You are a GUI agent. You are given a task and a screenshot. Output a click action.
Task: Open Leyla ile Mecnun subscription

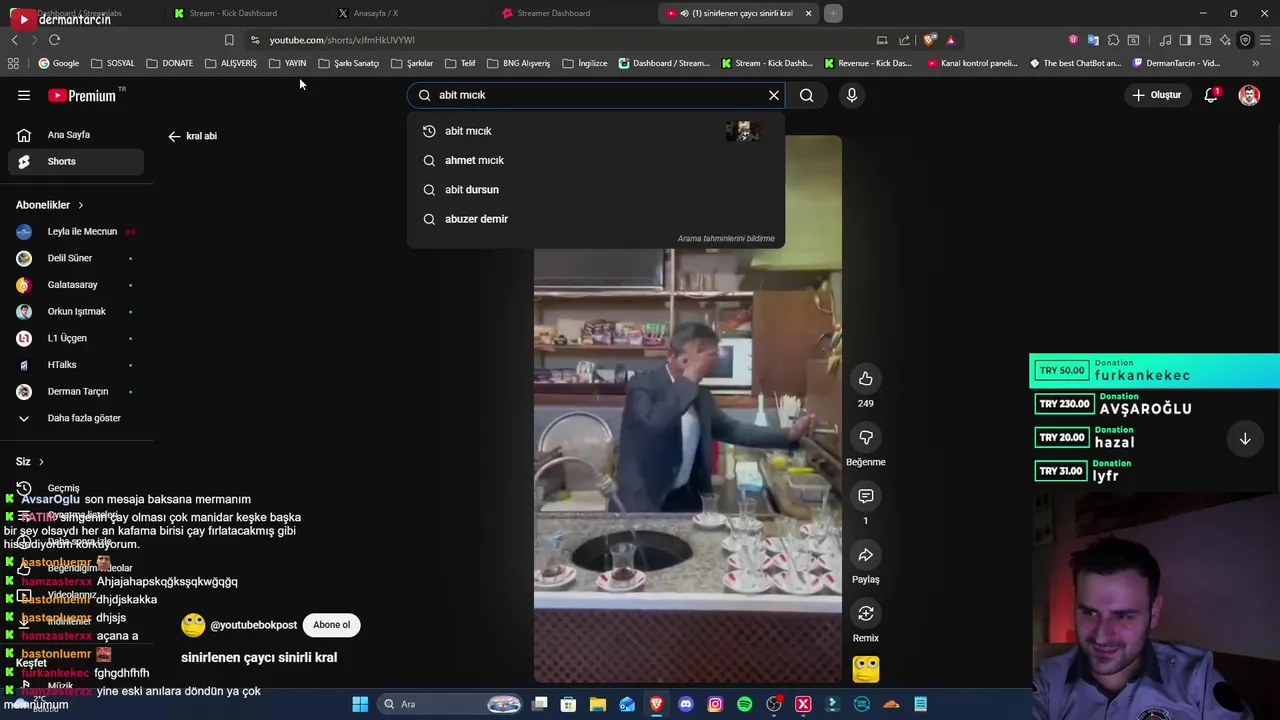pyautogui.click(x=76, y=231)
